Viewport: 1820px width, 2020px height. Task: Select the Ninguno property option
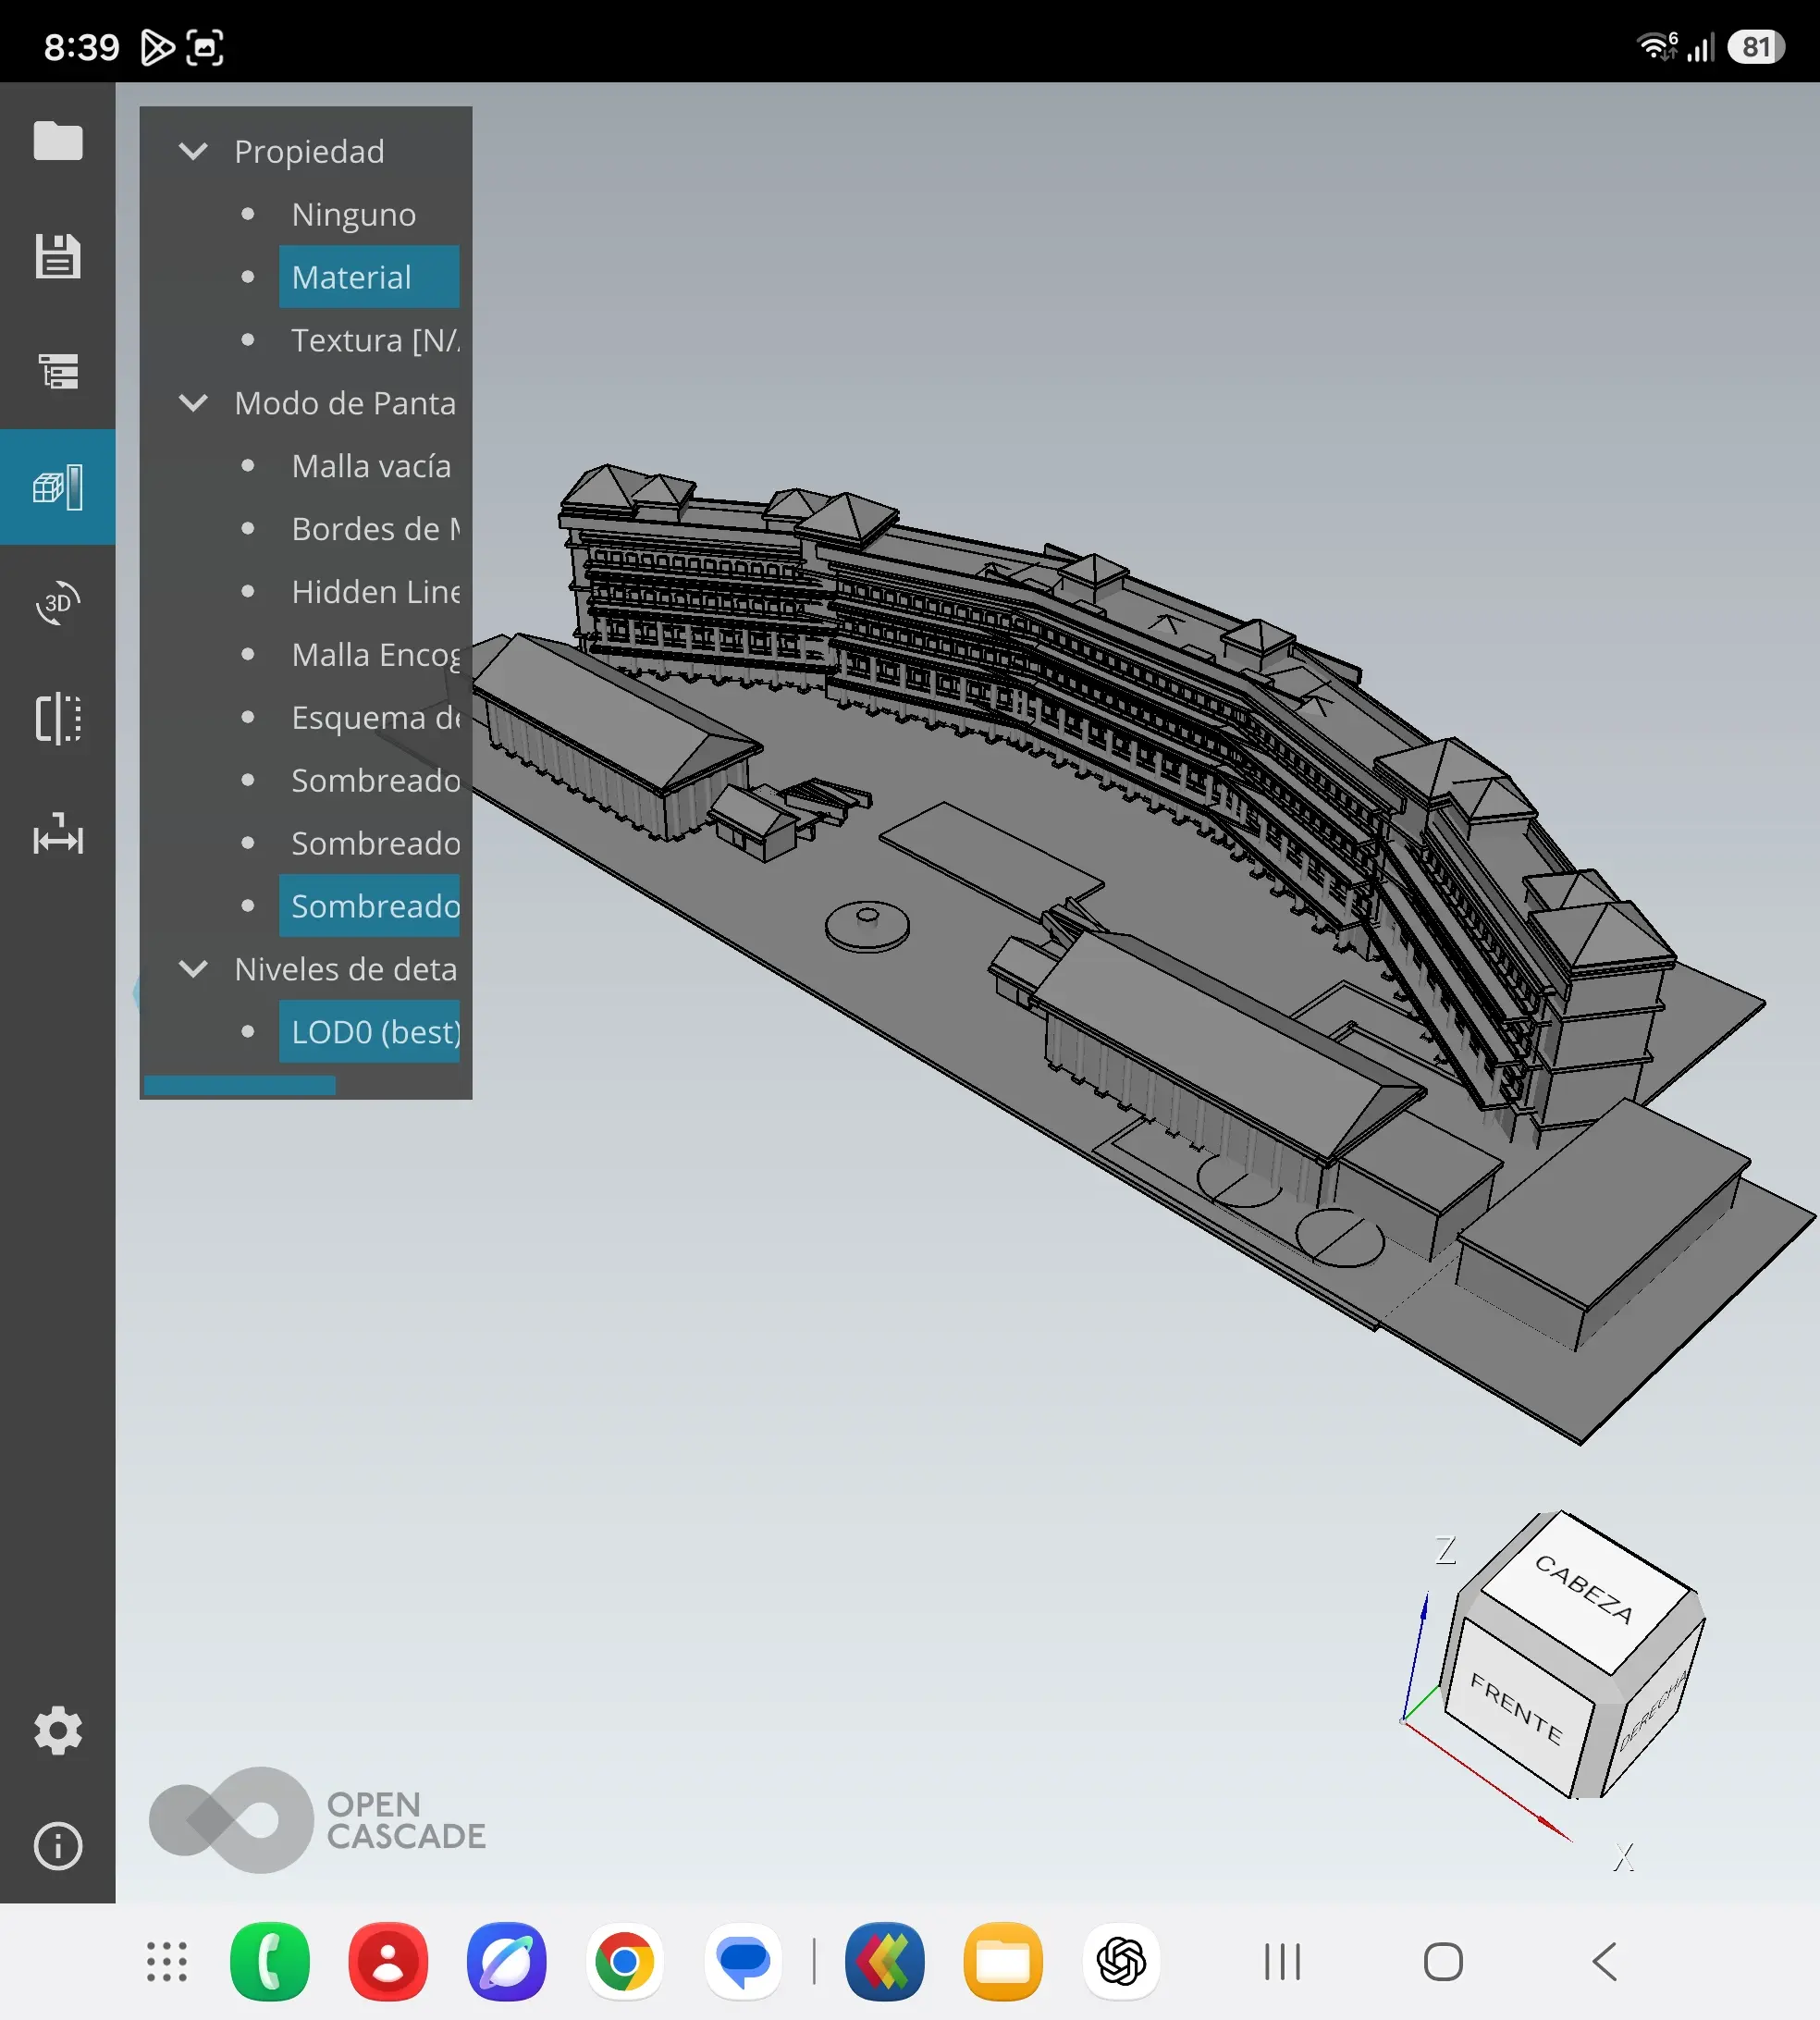point(354,214)
